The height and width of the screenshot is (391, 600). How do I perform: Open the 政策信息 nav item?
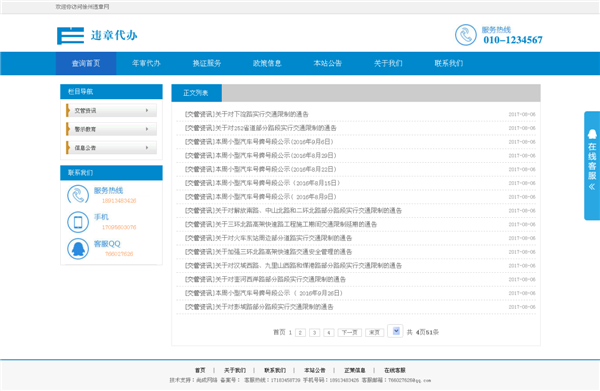267,63
